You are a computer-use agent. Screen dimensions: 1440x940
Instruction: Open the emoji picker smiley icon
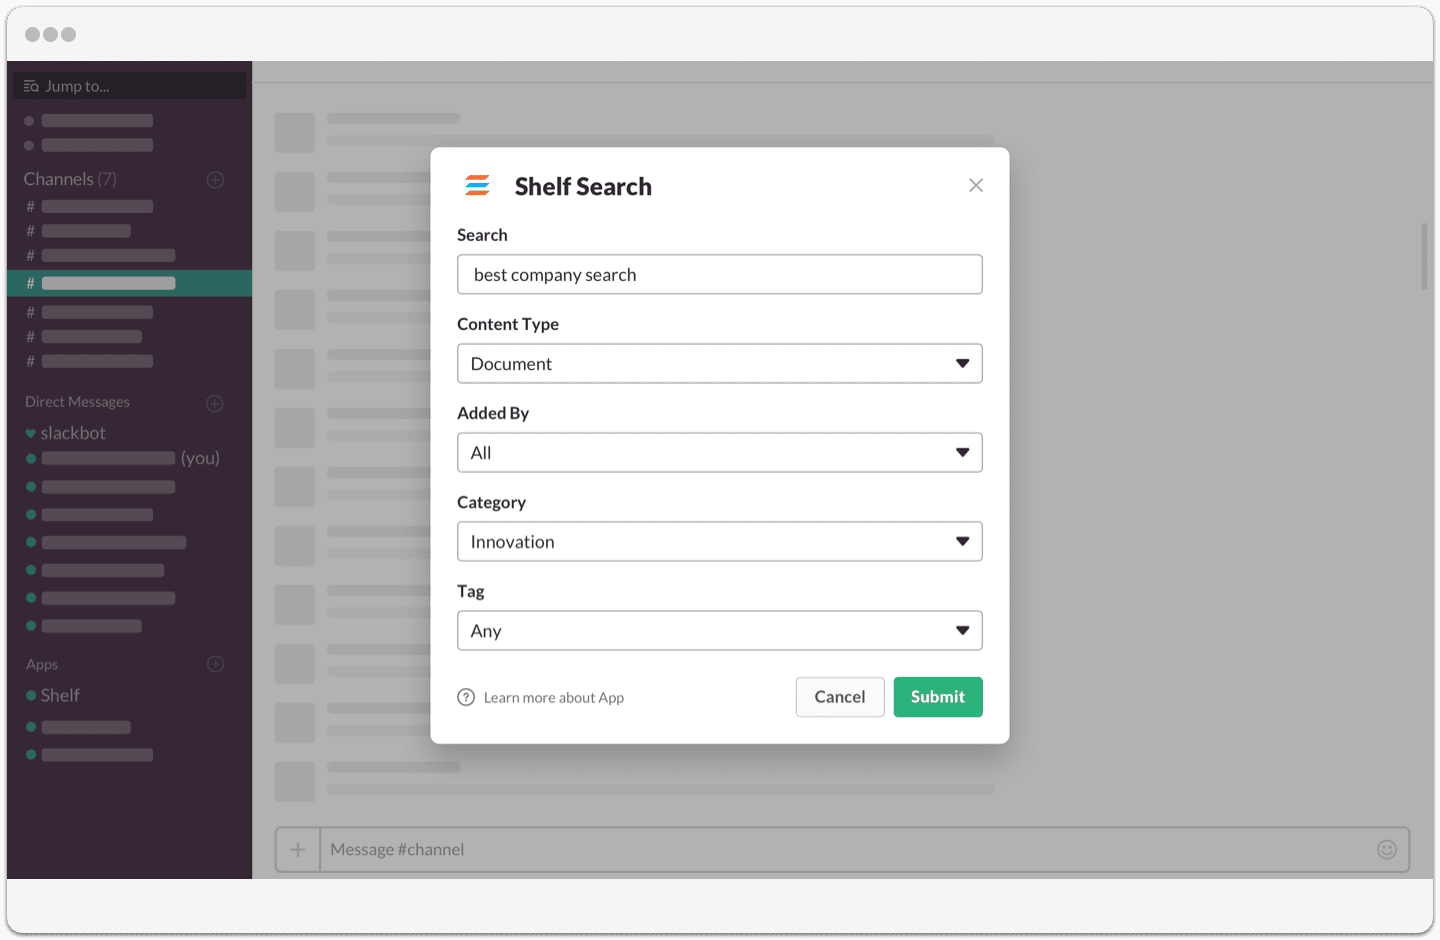click(x=1387, y=849)
